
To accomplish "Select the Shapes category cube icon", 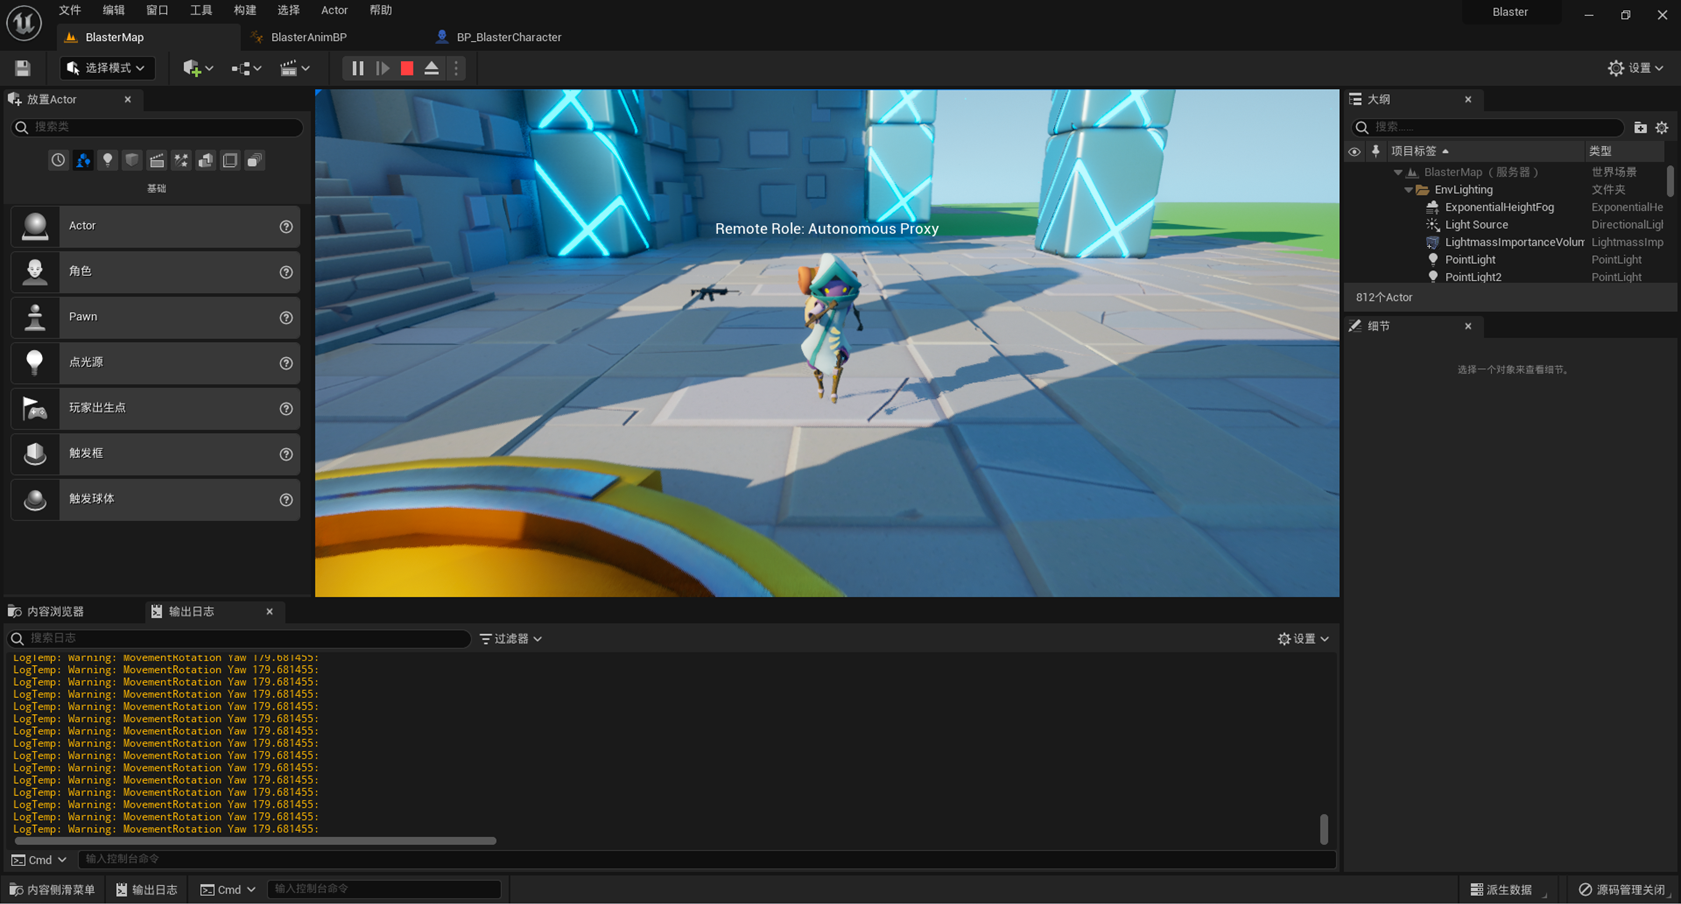I will (132, 160).
